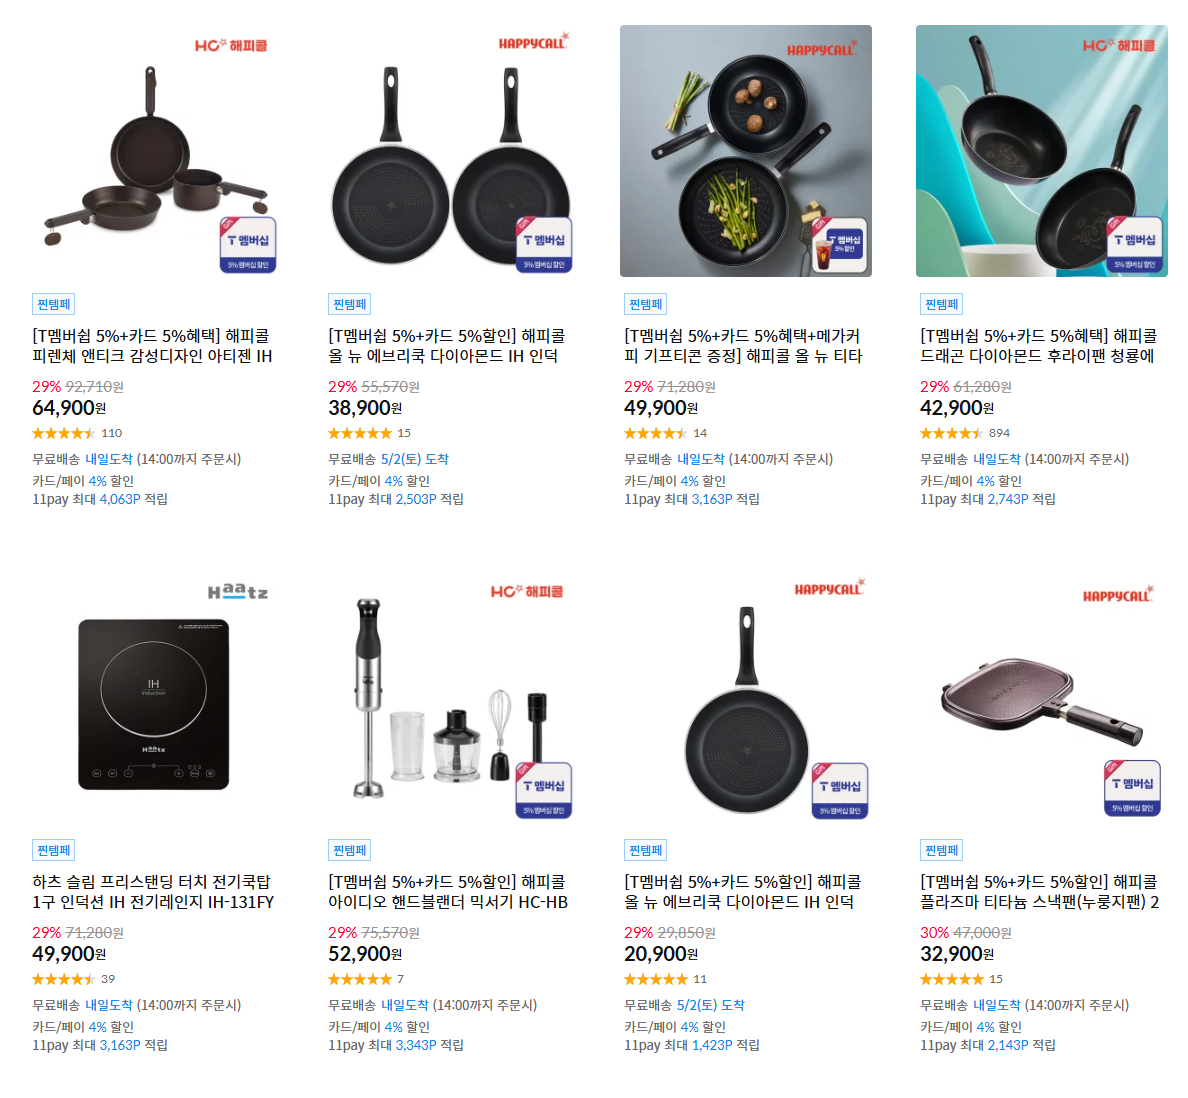Click the Haatz brand logo
1188x1098 pixels.
pyautogui.click(x=238, y=591)
